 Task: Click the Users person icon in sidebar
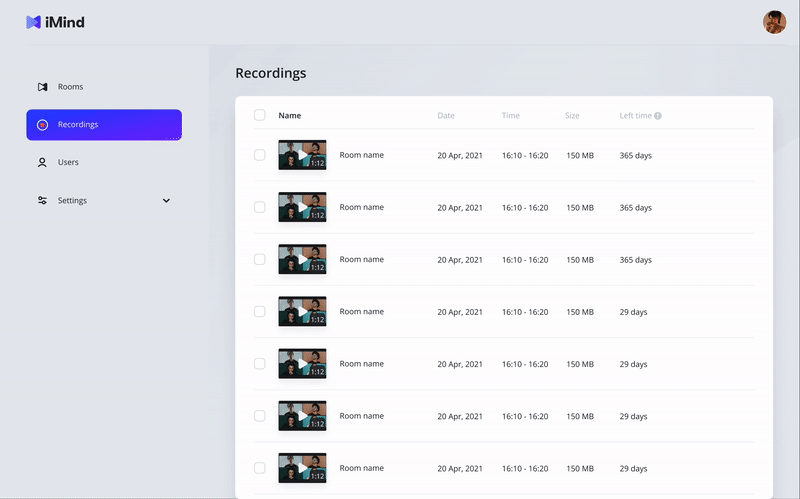click(42, 162)
